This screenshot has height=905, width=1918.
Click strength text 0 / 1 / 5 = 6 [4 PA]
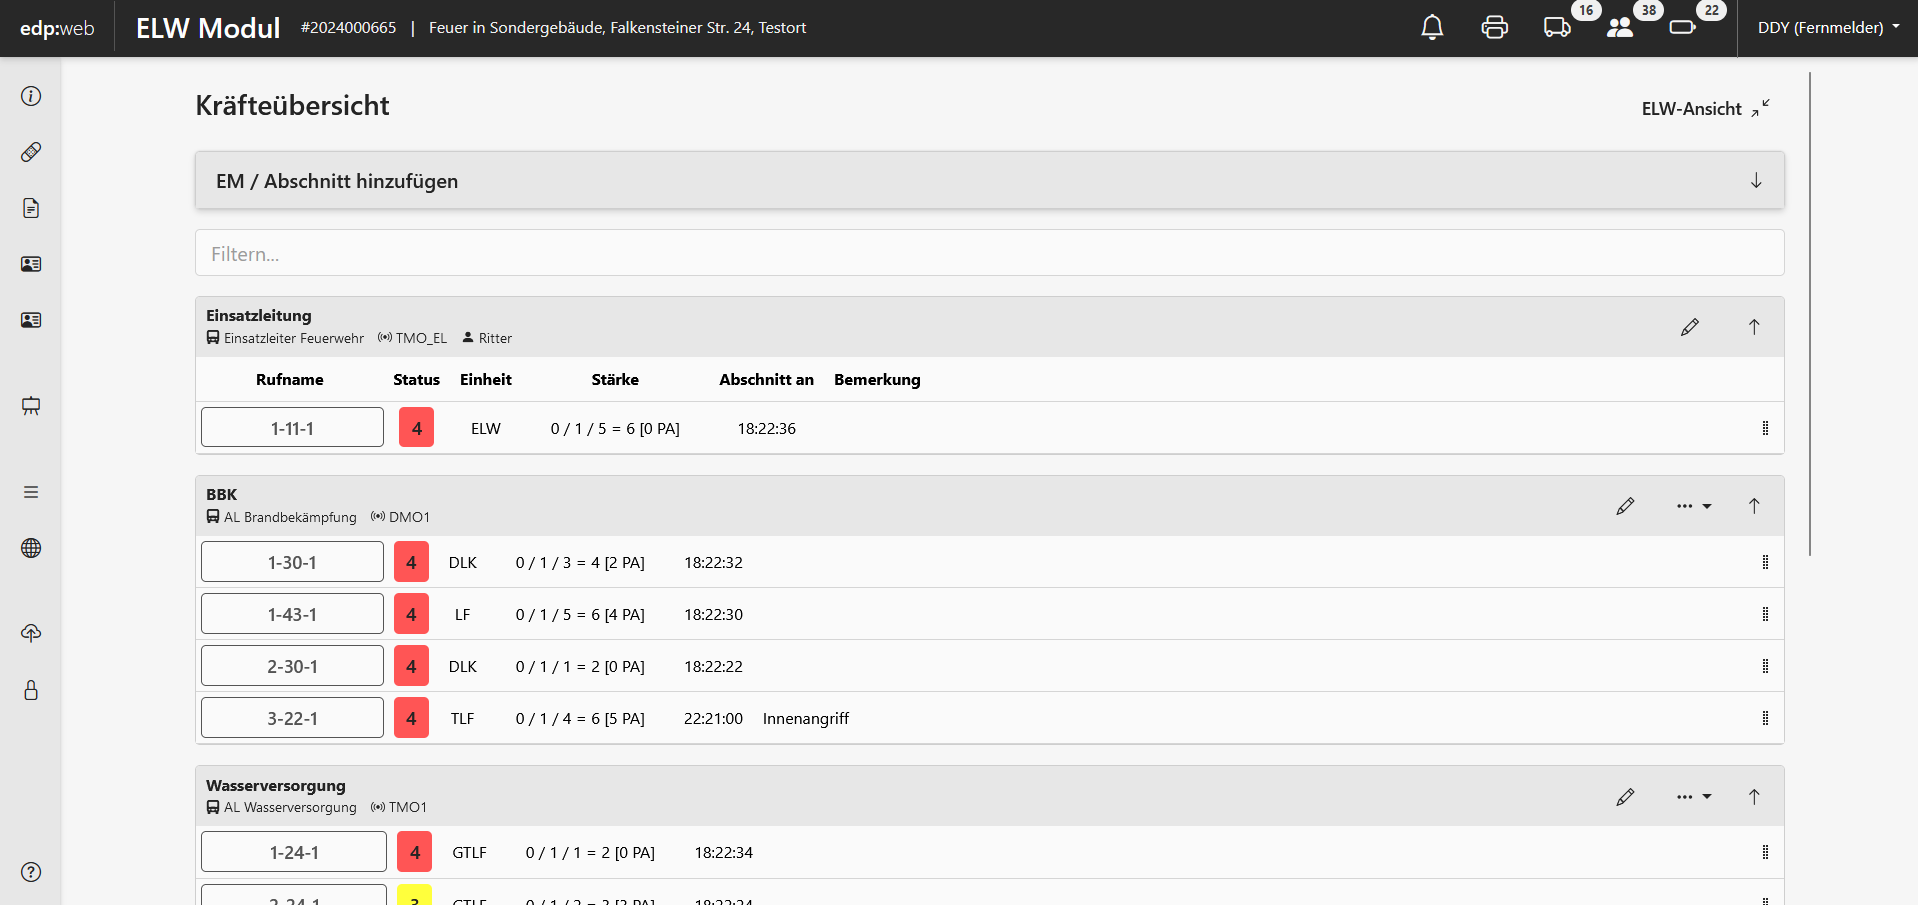[580, 614]
